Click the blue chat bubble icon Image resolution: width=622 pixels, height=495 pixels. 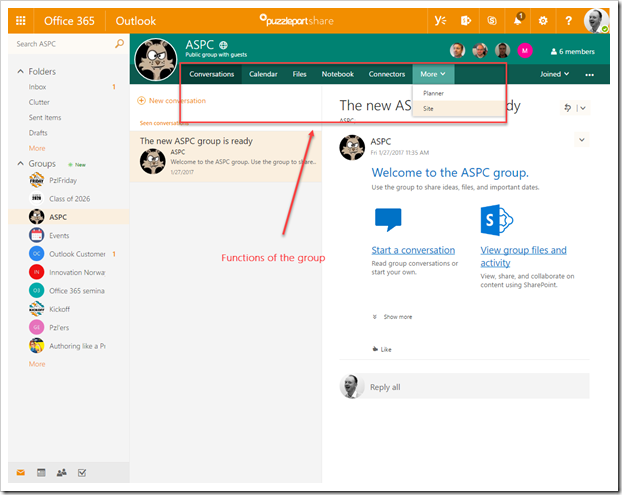[x=388, y=219]
